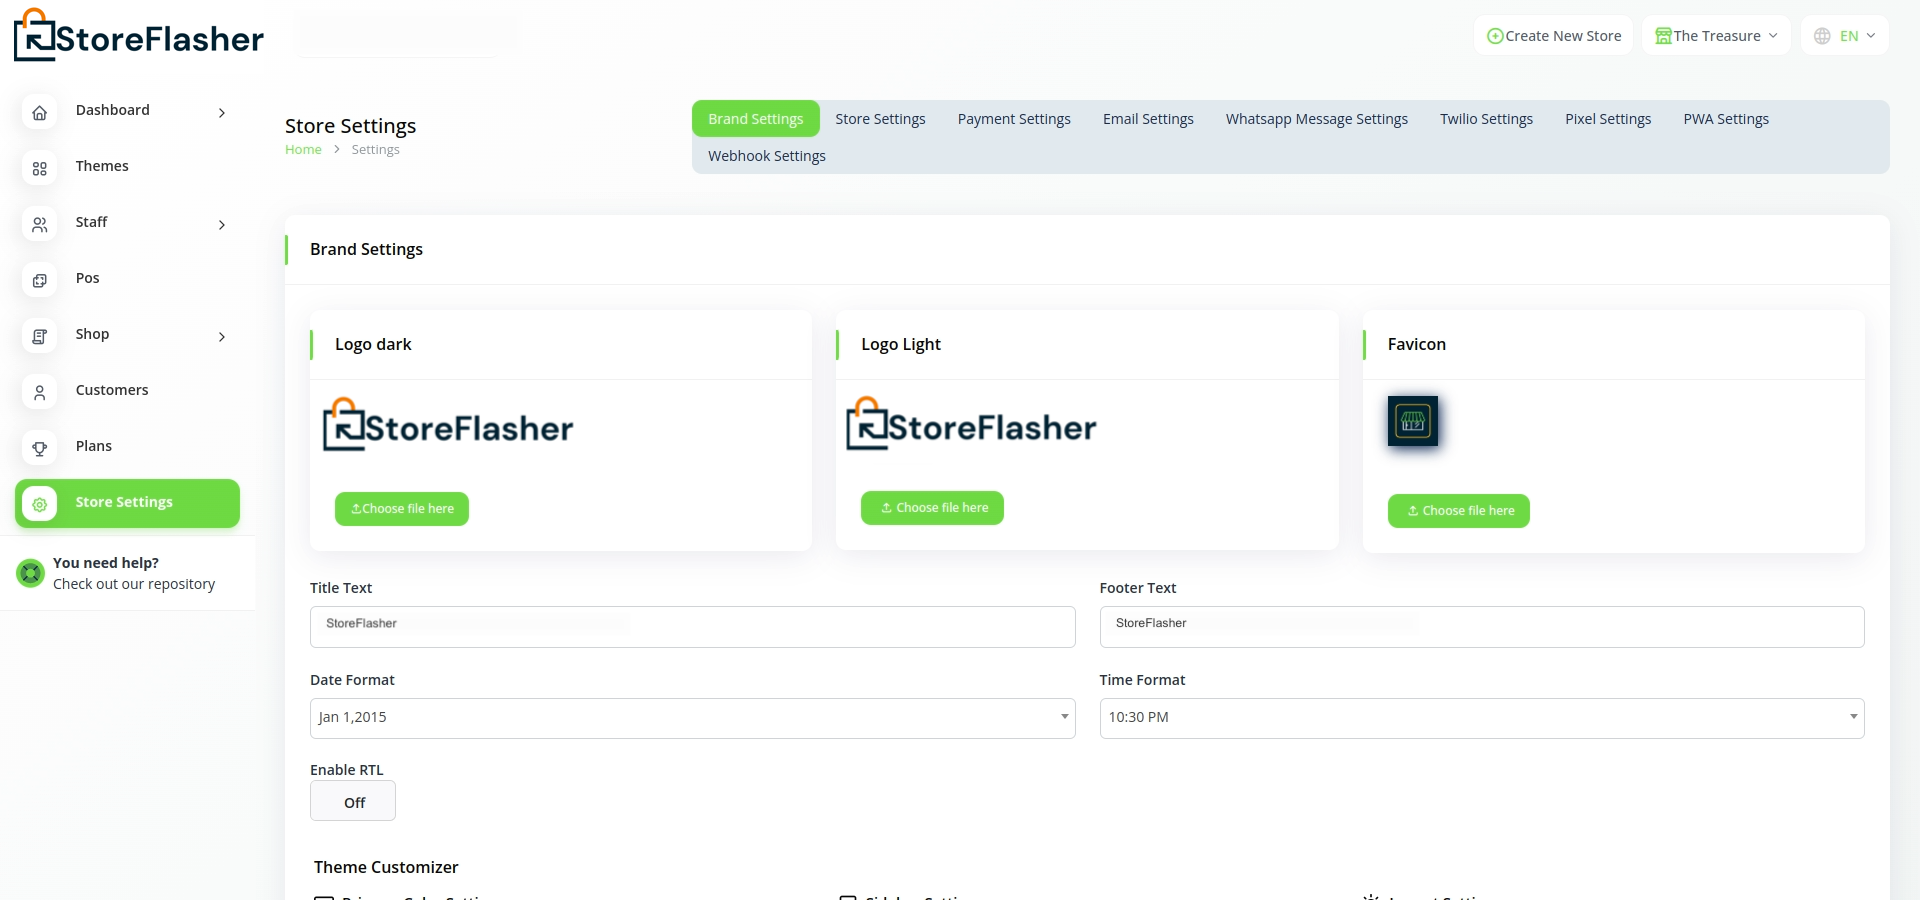Click the Home breadcrumb link

tap(303, 150)
